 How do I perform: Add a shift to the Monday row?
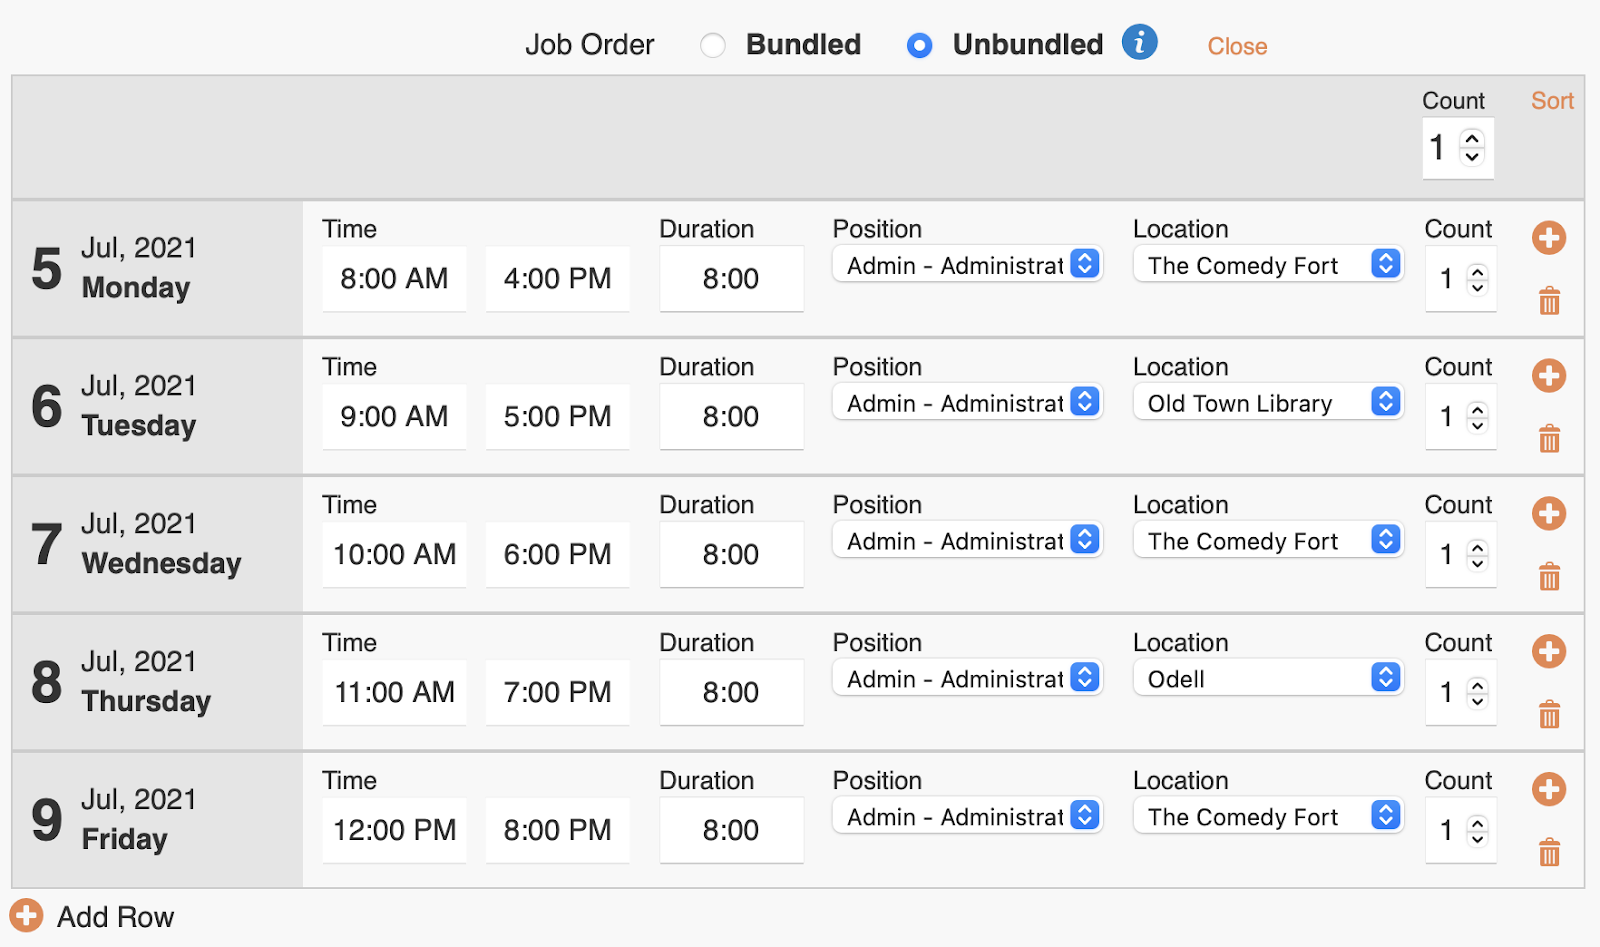coord(1549,238)
